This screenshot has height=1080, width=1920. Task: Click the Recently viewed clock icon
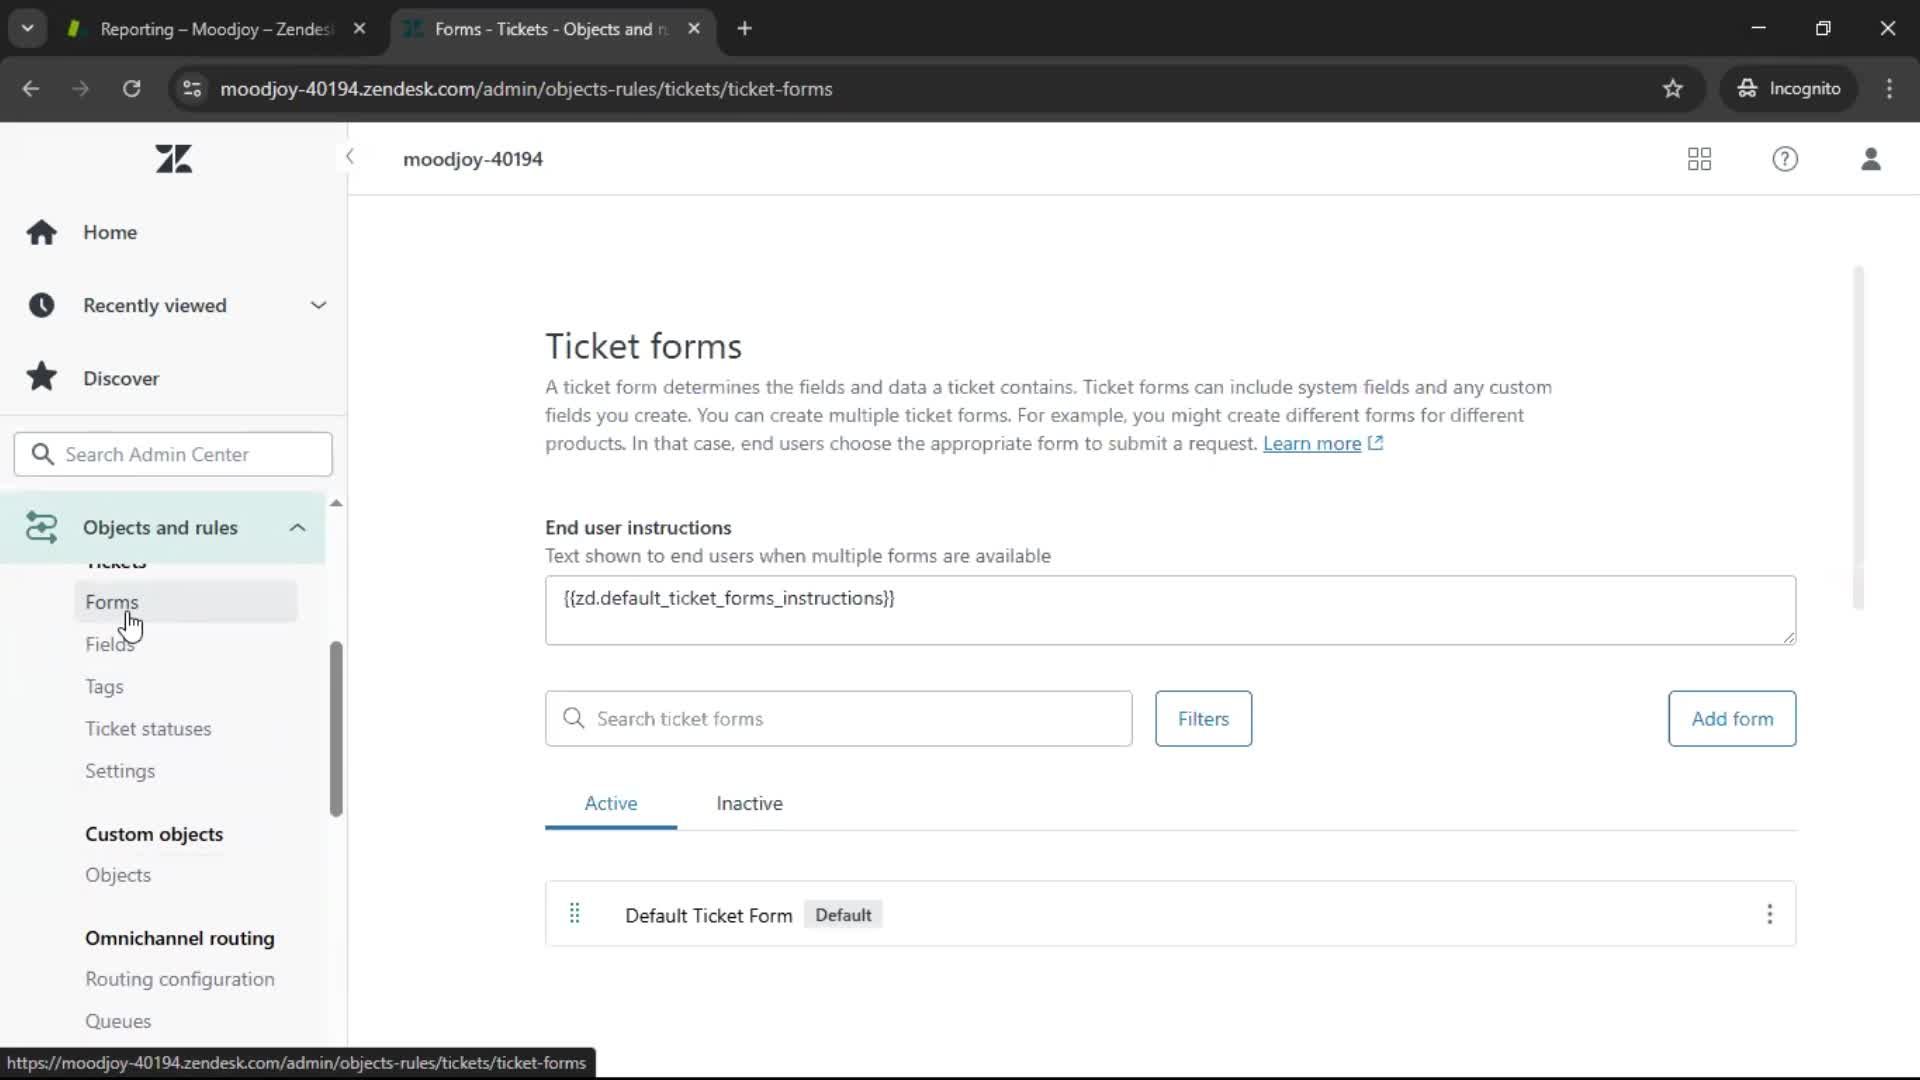[x=42, y=305]
